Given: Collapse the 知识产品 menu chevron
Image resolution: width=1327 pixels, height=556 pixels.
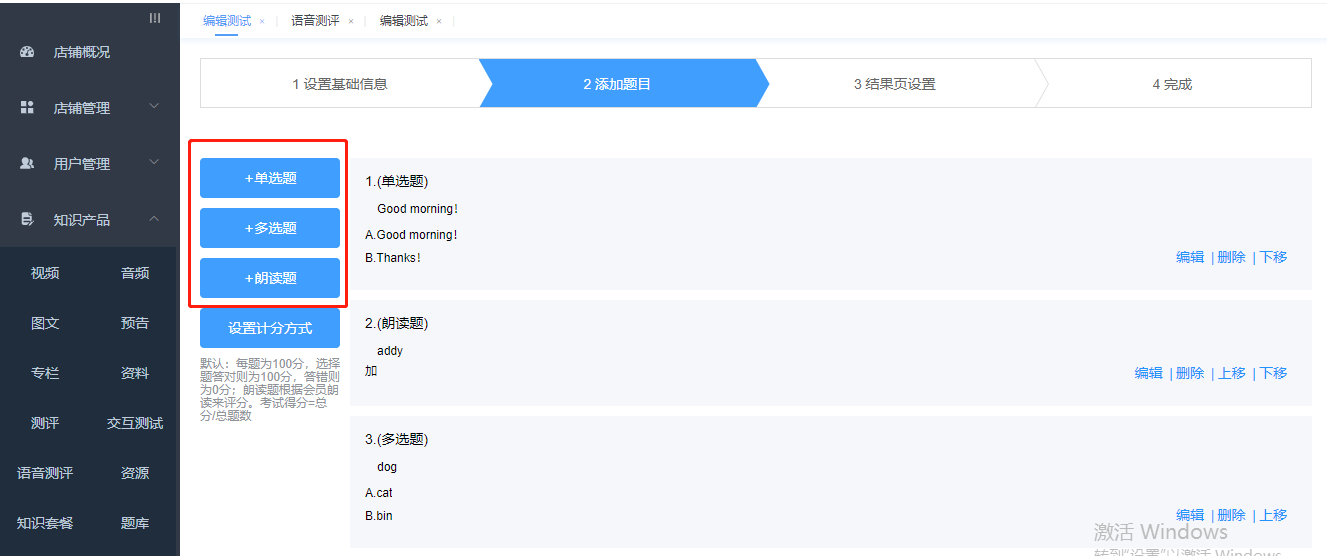Looking at the screenshot, I should 154,219.
